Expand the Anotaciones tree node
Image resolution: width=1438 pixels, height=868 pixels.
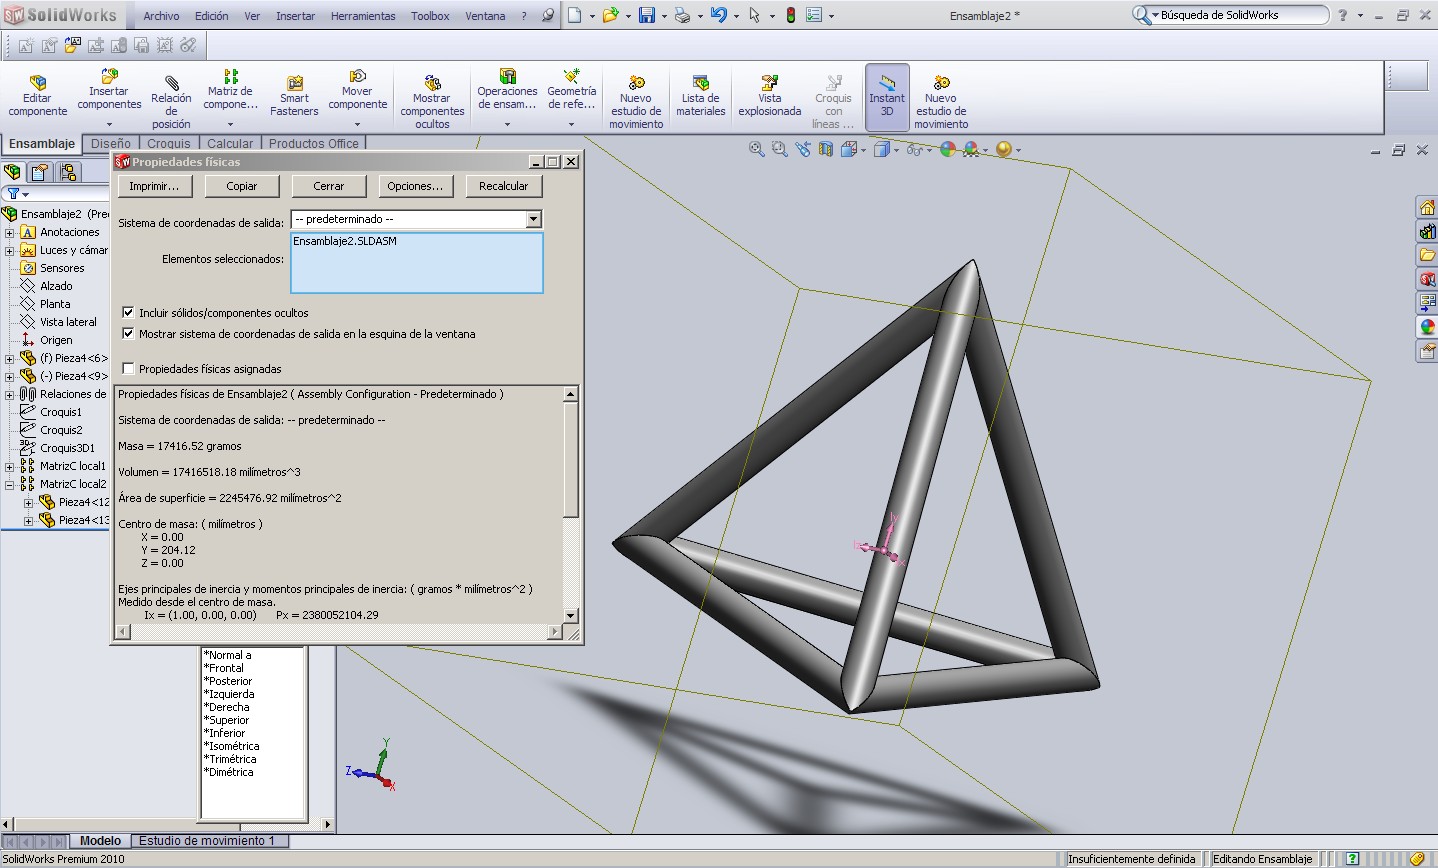tap(10, 232)
